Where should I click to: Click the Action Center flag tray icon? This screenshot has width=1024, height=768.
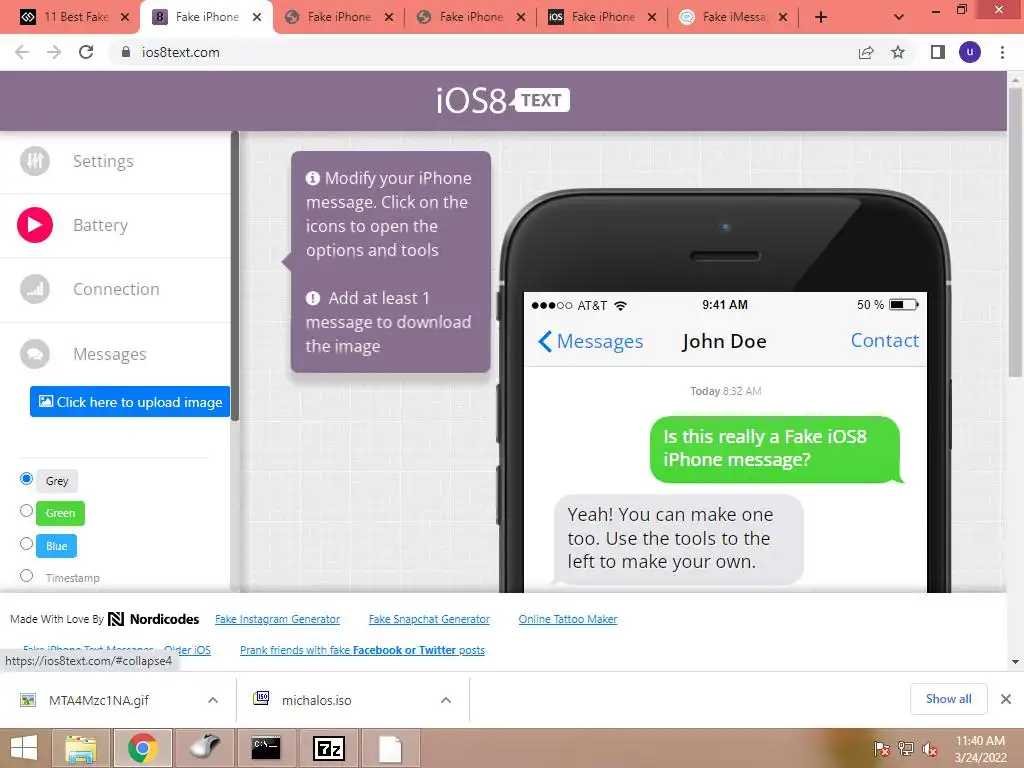point(882,748)
